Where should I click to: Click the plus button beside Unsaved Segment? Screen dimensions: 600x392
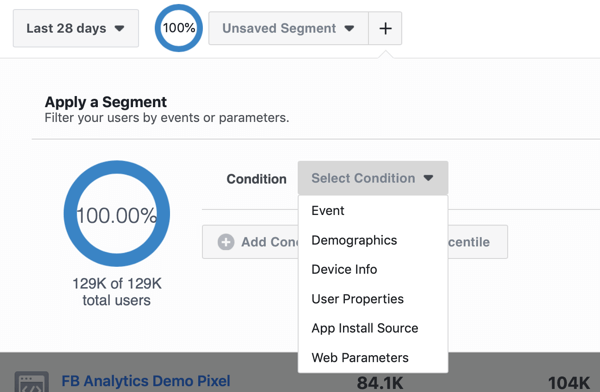point(385,28)
